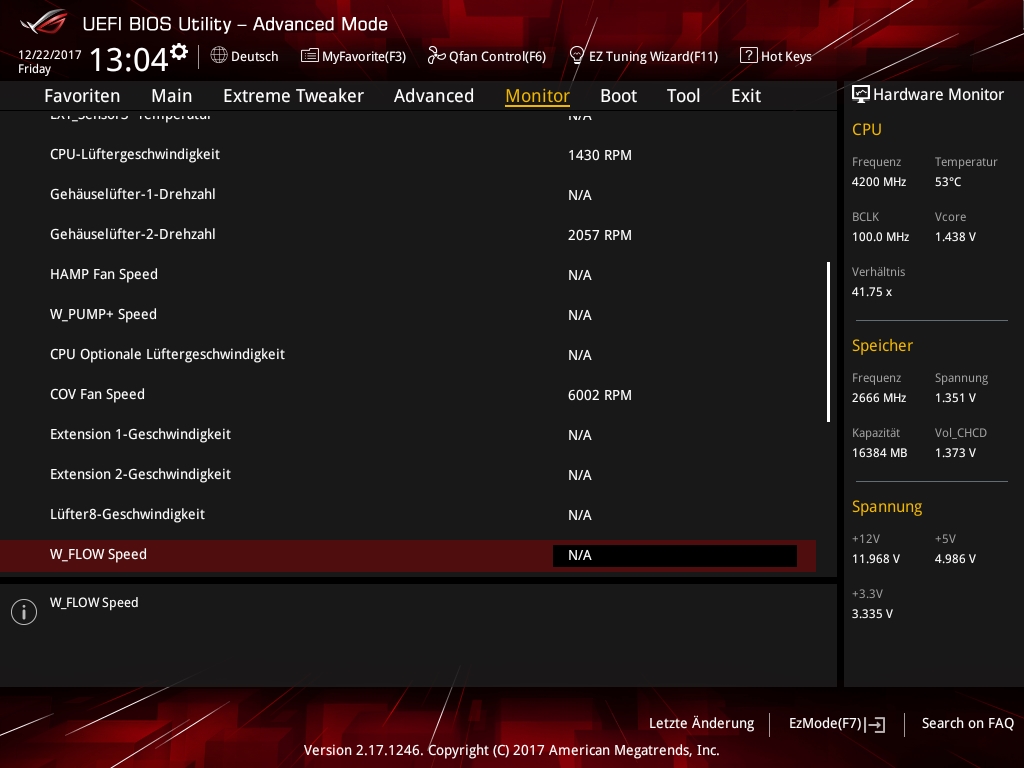The height and width of the screenshot is (768, 1024).
Task: Click Letzte Änderung button
Action: pyautogui.click(x=701, y=723)
